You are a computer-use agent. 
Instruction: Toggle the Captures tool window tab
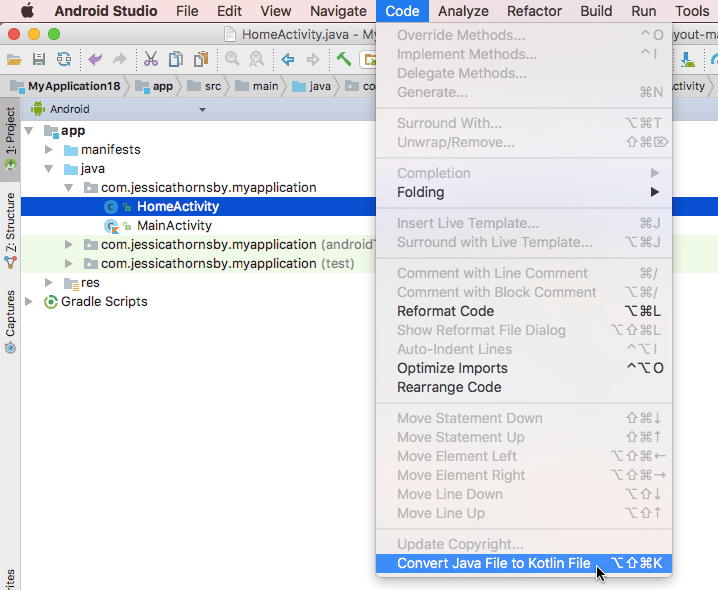(11, 322)
